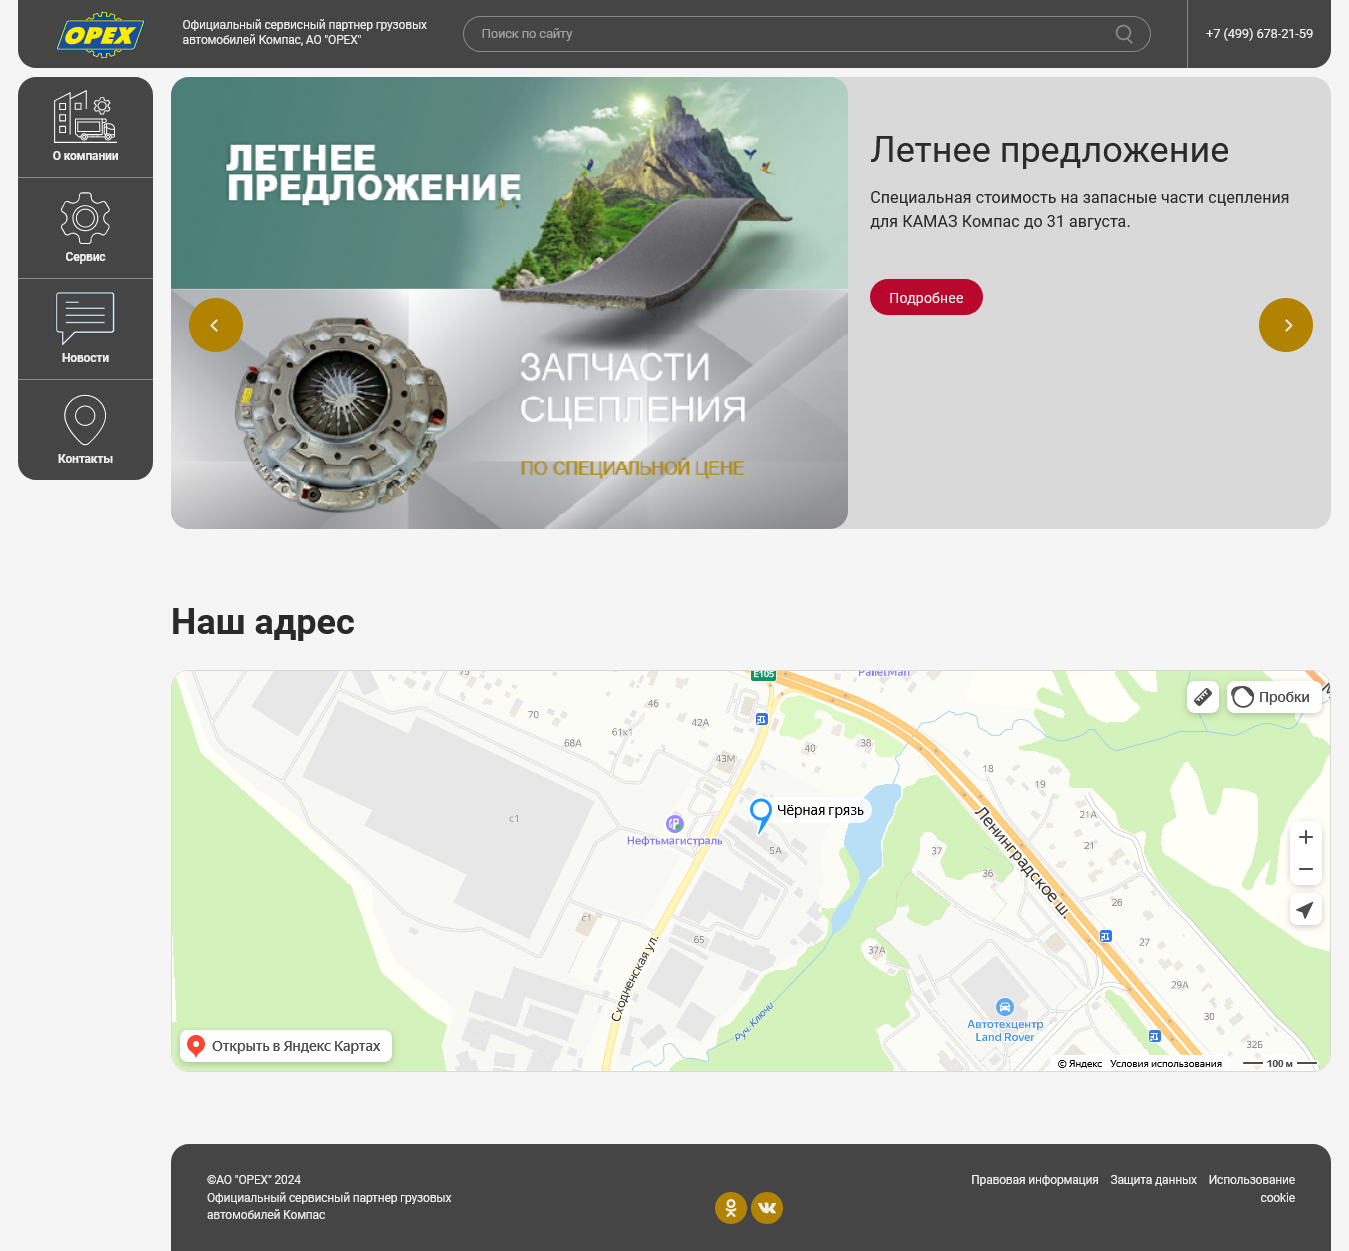Click the map geolocation arrow icon

[1305, 910]
